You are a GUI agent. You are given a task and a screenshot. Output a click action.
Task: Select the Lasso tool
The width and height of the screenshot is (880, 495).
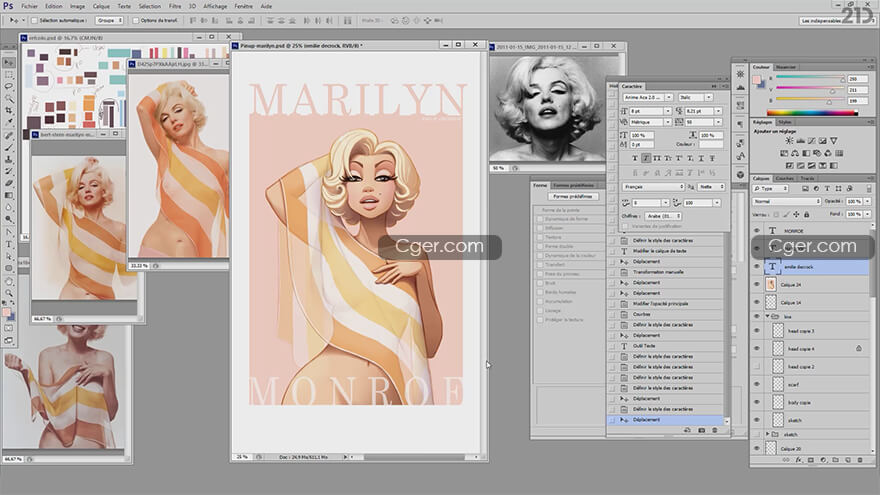(8, 86)
